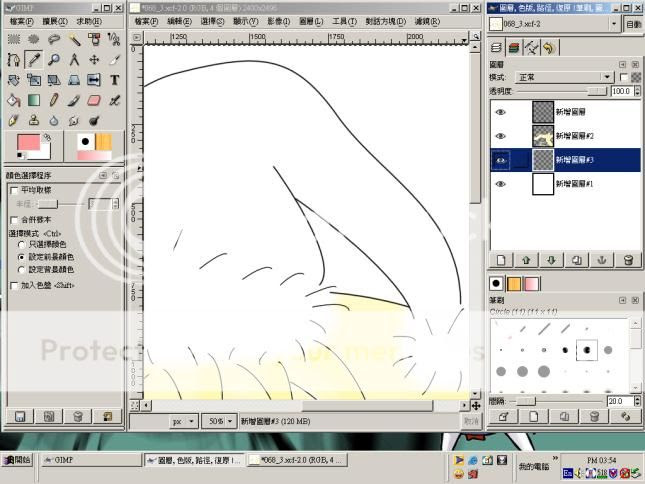
Task: Select the Flip tool
Action: [x=94, y=80]
